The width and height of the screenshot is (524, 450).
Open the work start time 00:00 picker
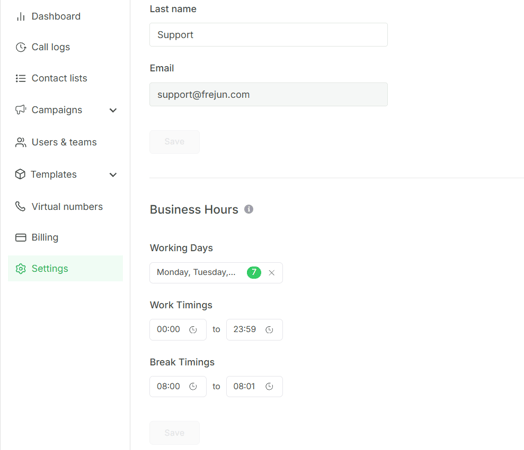(178, 330)
